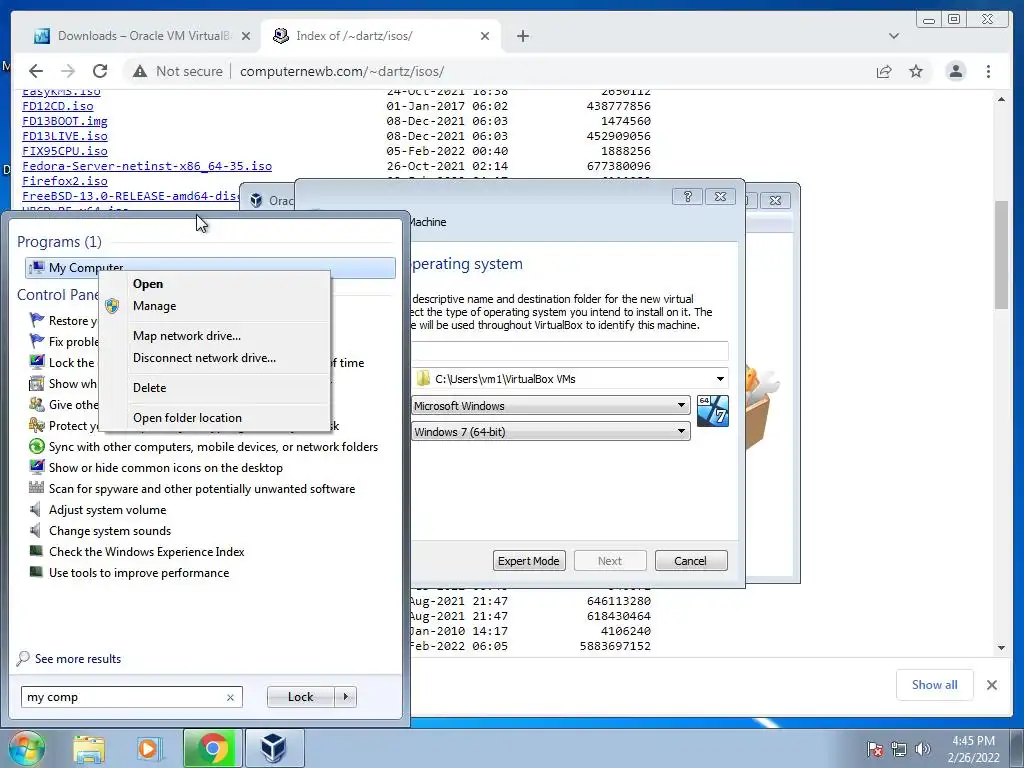Go back with the browser back arrow
This screenshot has height=768, width=1024.
(x=36, y=71)
